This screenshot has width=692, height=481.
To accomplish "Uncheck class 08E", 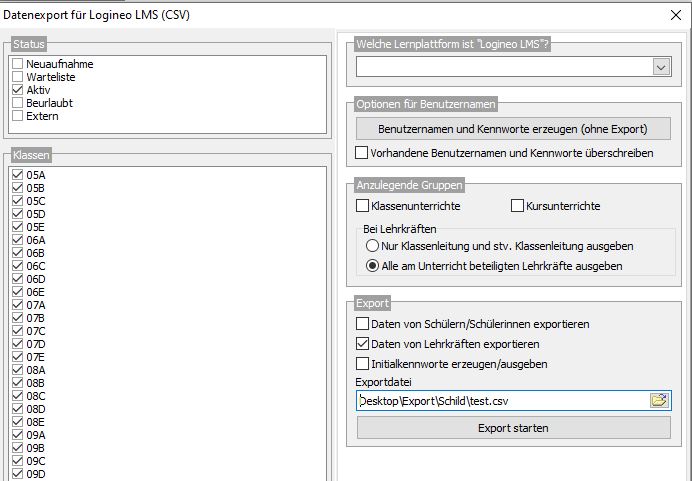I will pyautogui.click(x=17, y=422).
